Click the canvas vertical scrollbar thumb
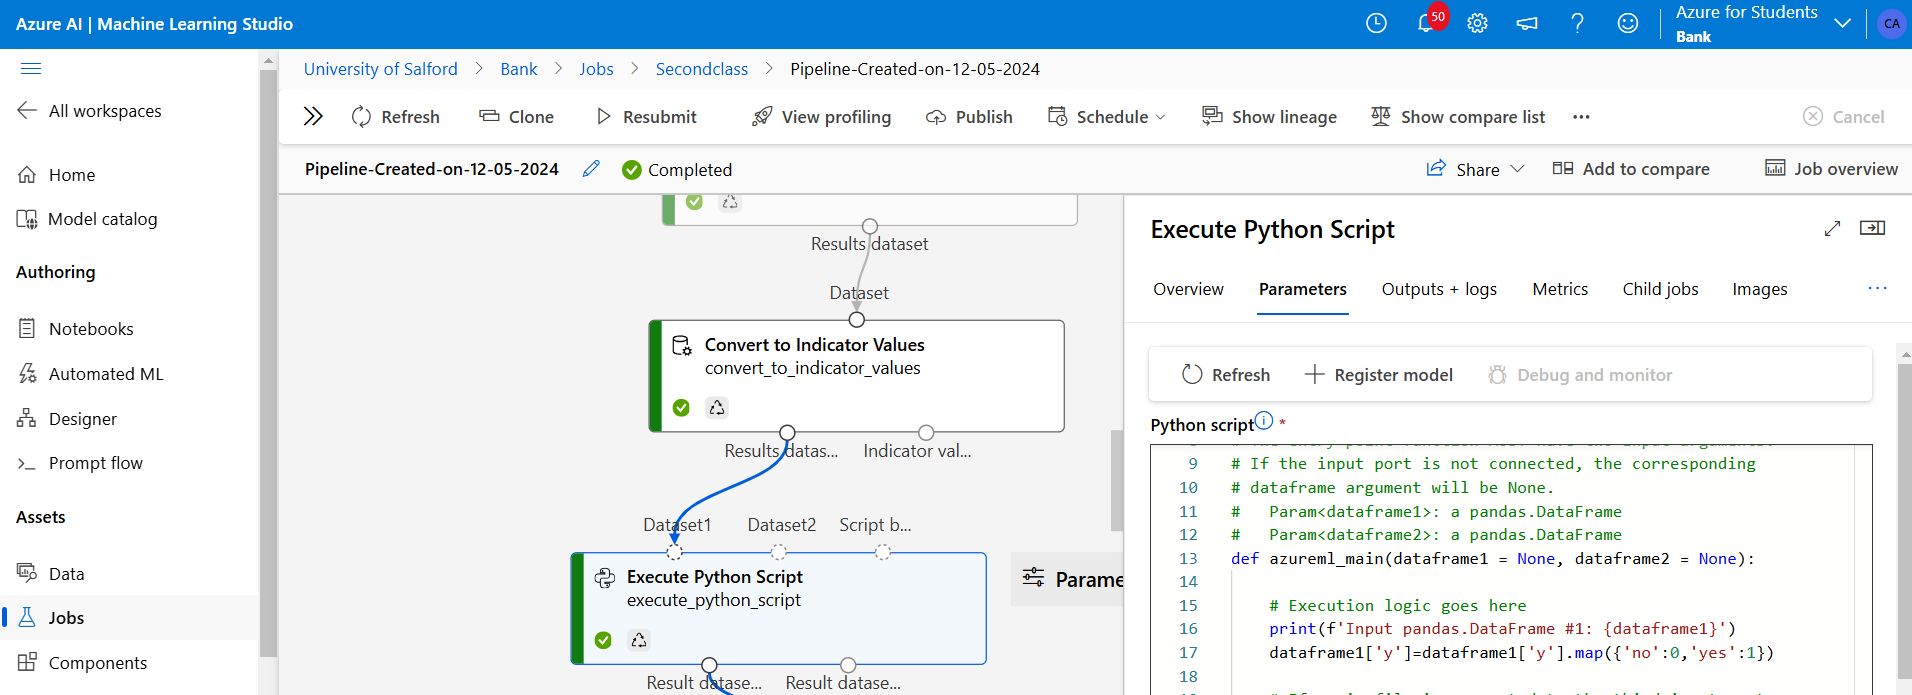This screenshot has width=1912, height=695. (1117, 480)
